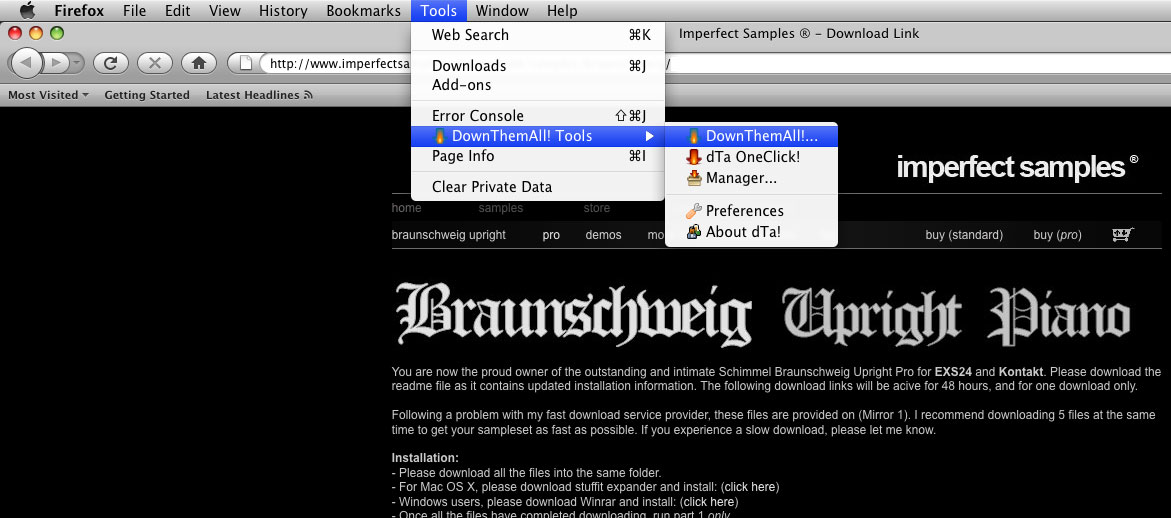Viewport: 1171px width, 518px height.
Task: Open About dTa!
Action: pos(751,231)
